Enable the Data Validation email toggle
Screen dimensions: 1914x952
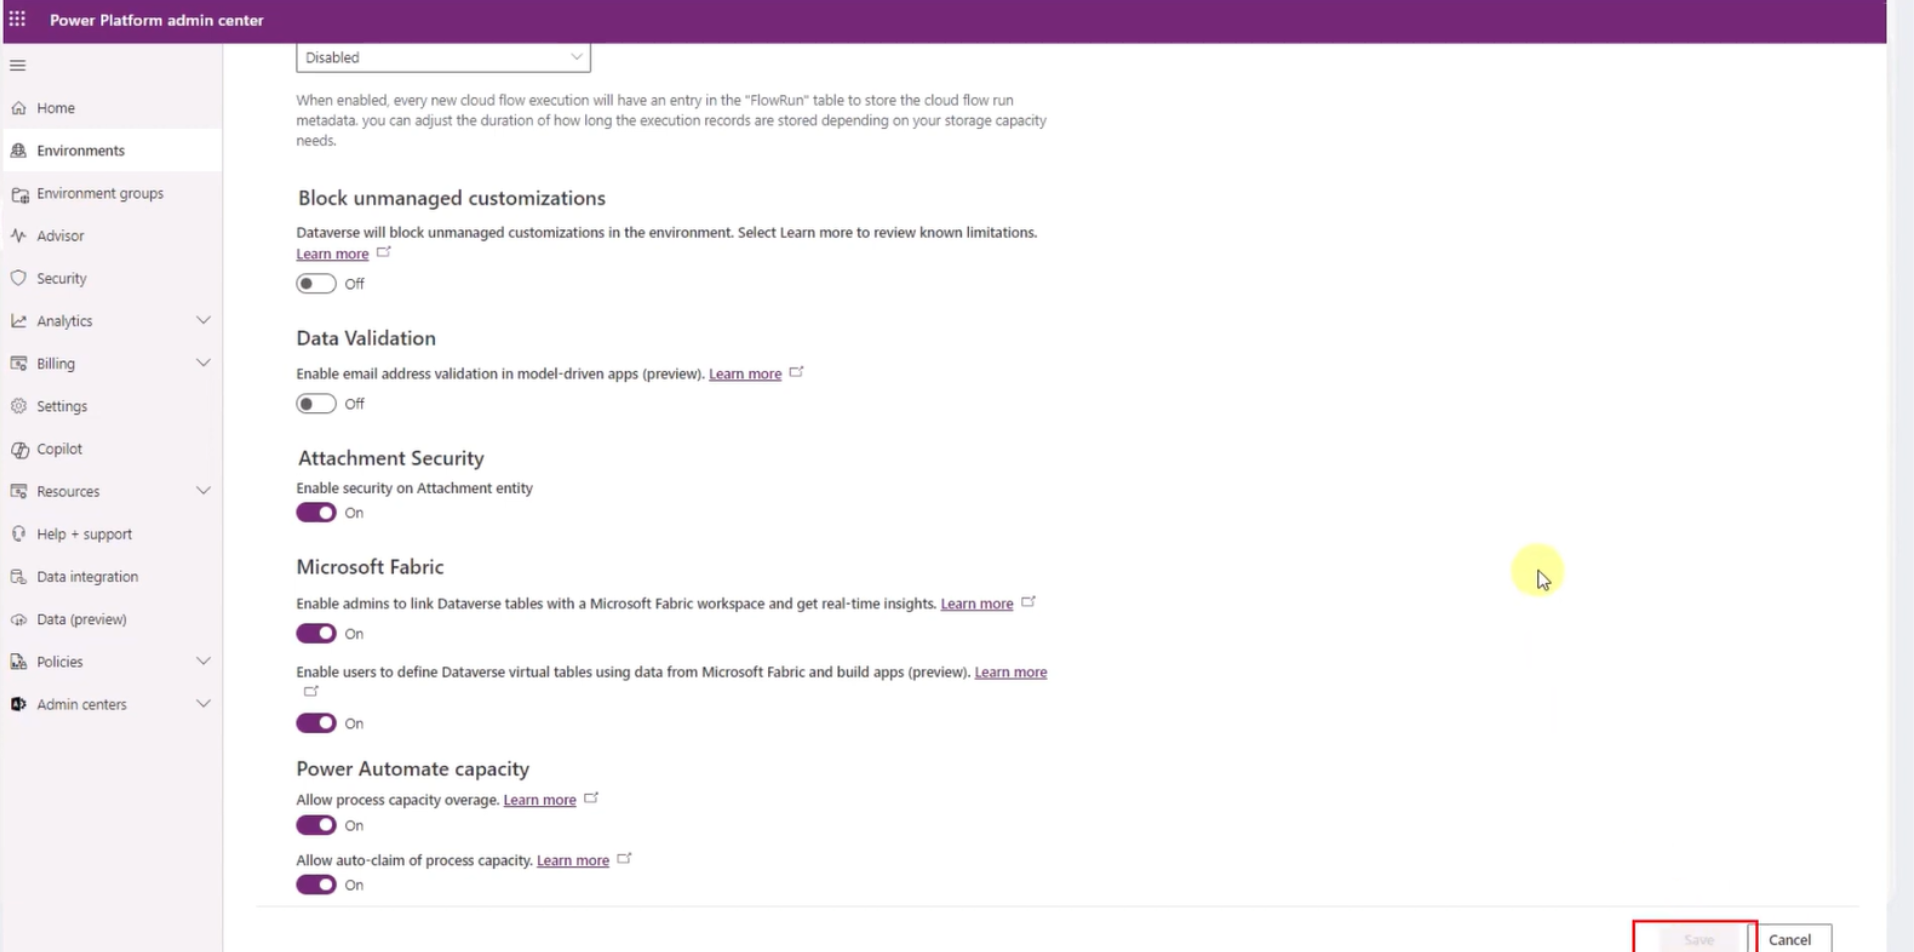coord(316,404)
